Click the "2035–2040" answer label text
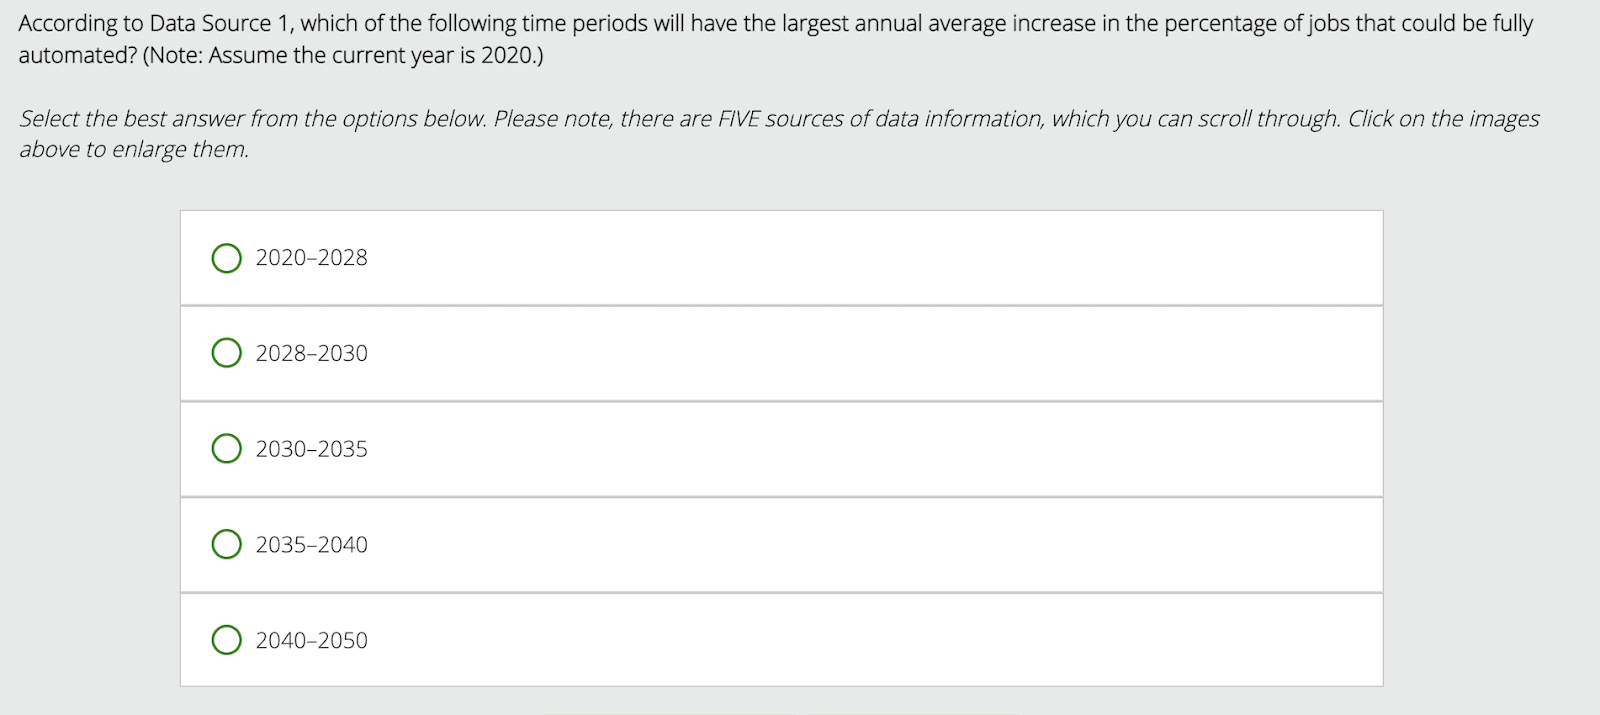1600x715 pixels. [311, 544]
